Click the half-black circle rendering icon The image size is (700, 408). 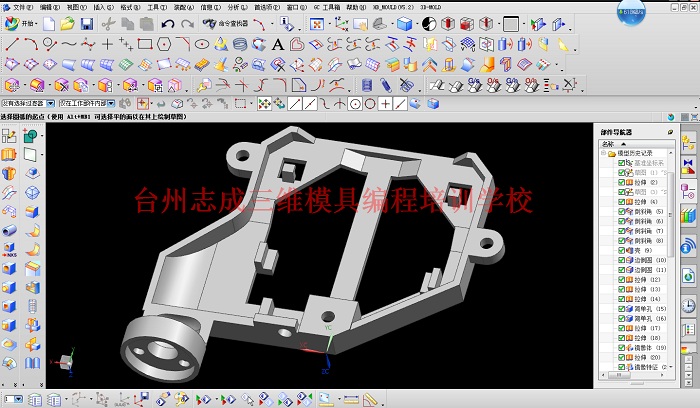[429, 24]
